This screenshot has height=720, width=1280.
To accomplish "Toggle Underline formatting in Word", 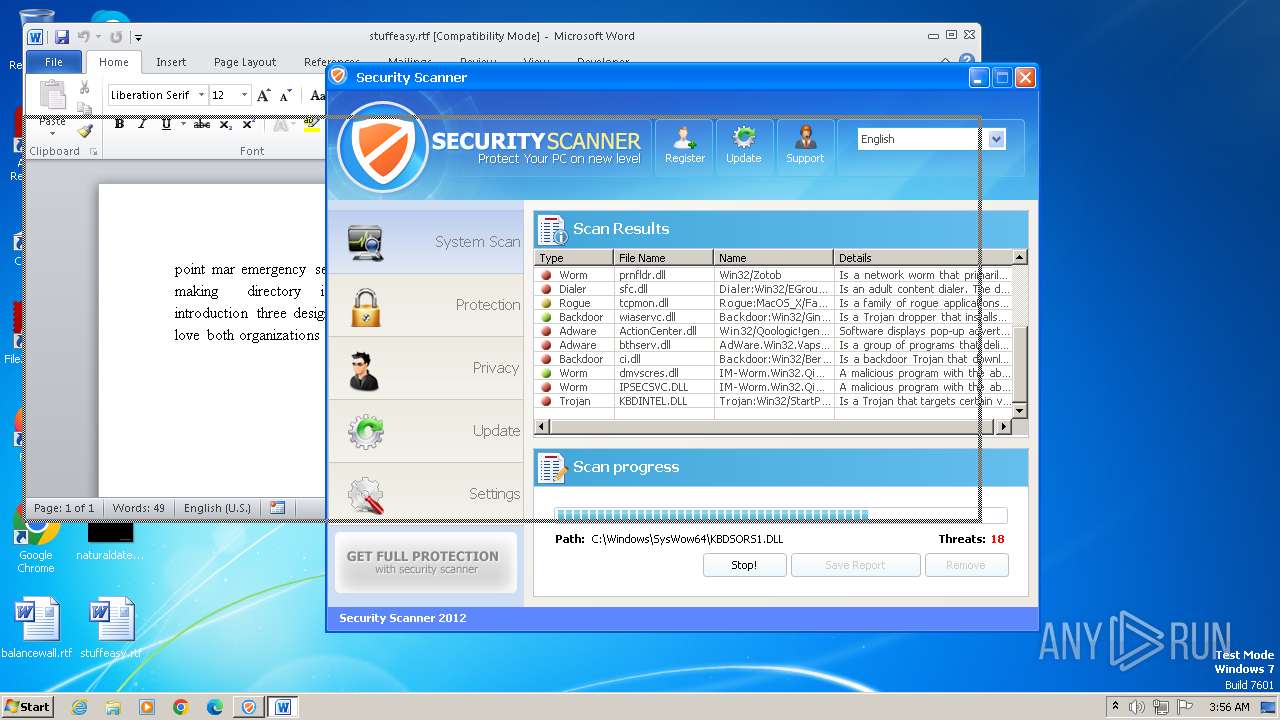I will (166, 124).
